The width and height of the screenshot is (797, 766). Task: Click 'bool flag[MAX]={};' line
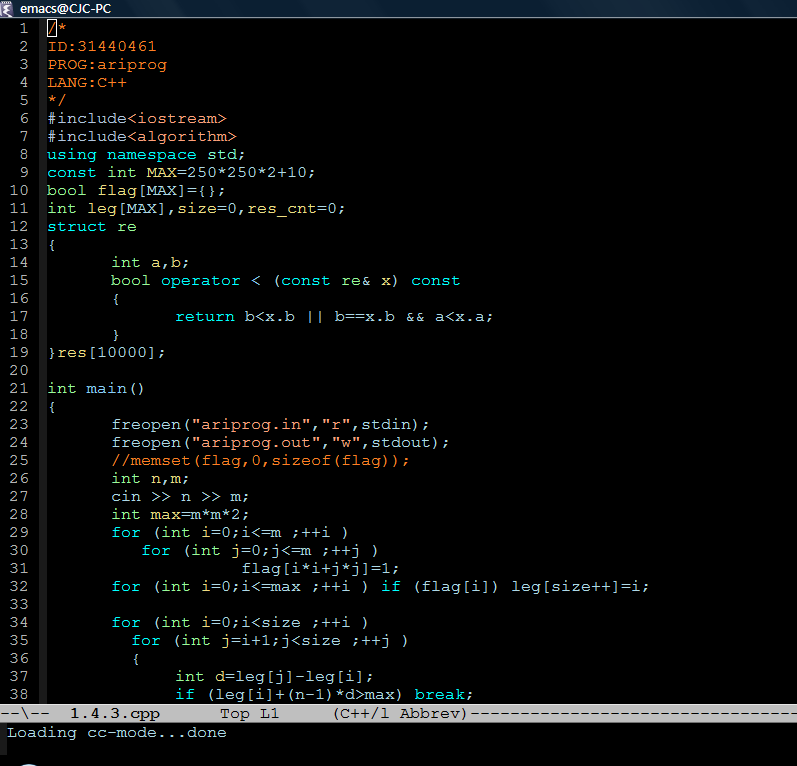click(x=136, y=191)
